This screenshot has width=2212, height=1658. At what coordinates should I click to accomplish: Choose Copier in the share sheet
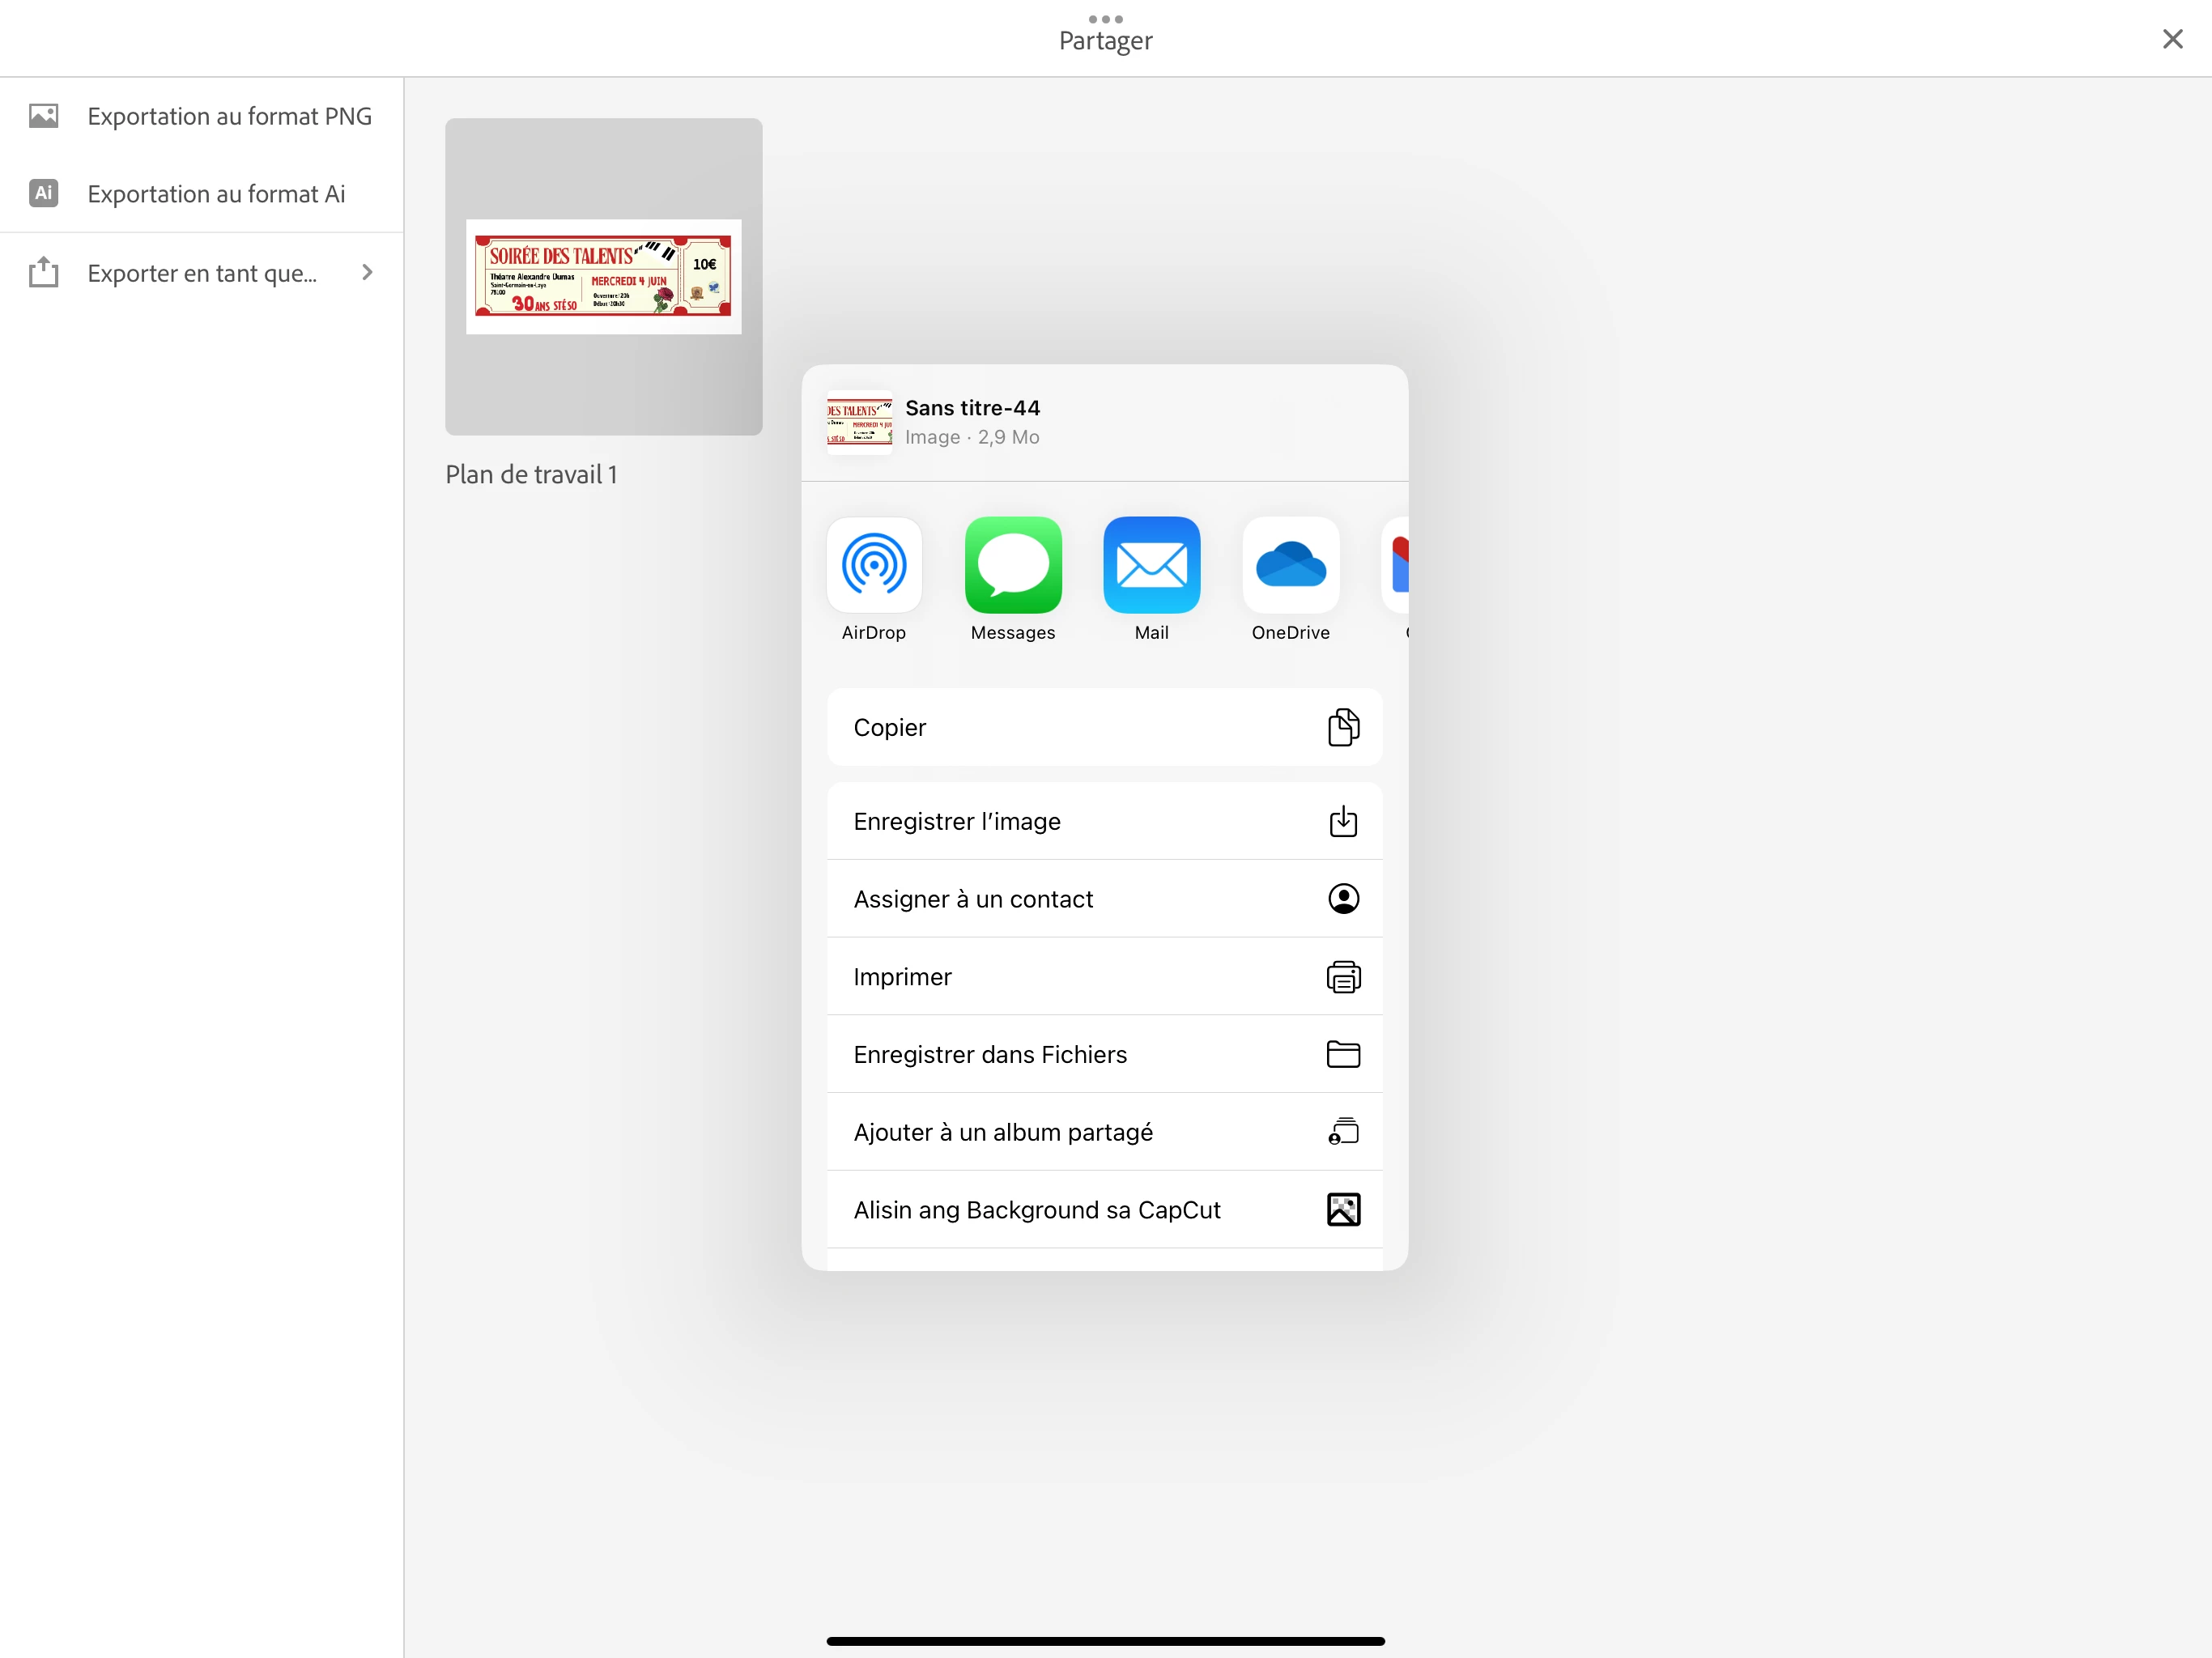[x=1104, y=727]
